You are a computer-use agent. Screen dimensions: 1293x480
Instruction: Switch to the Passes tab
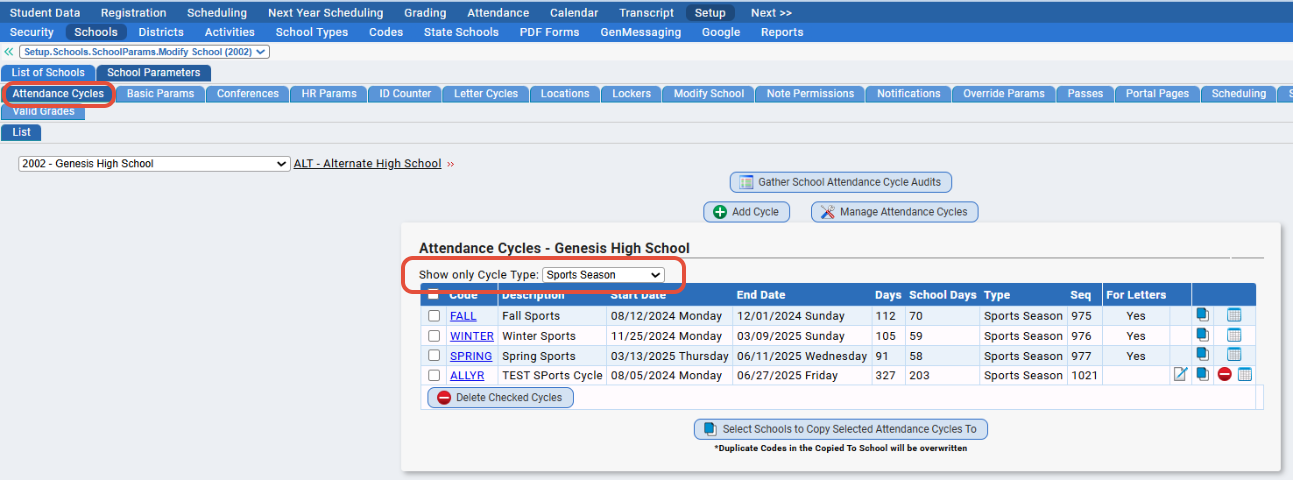pos(1085,93)
